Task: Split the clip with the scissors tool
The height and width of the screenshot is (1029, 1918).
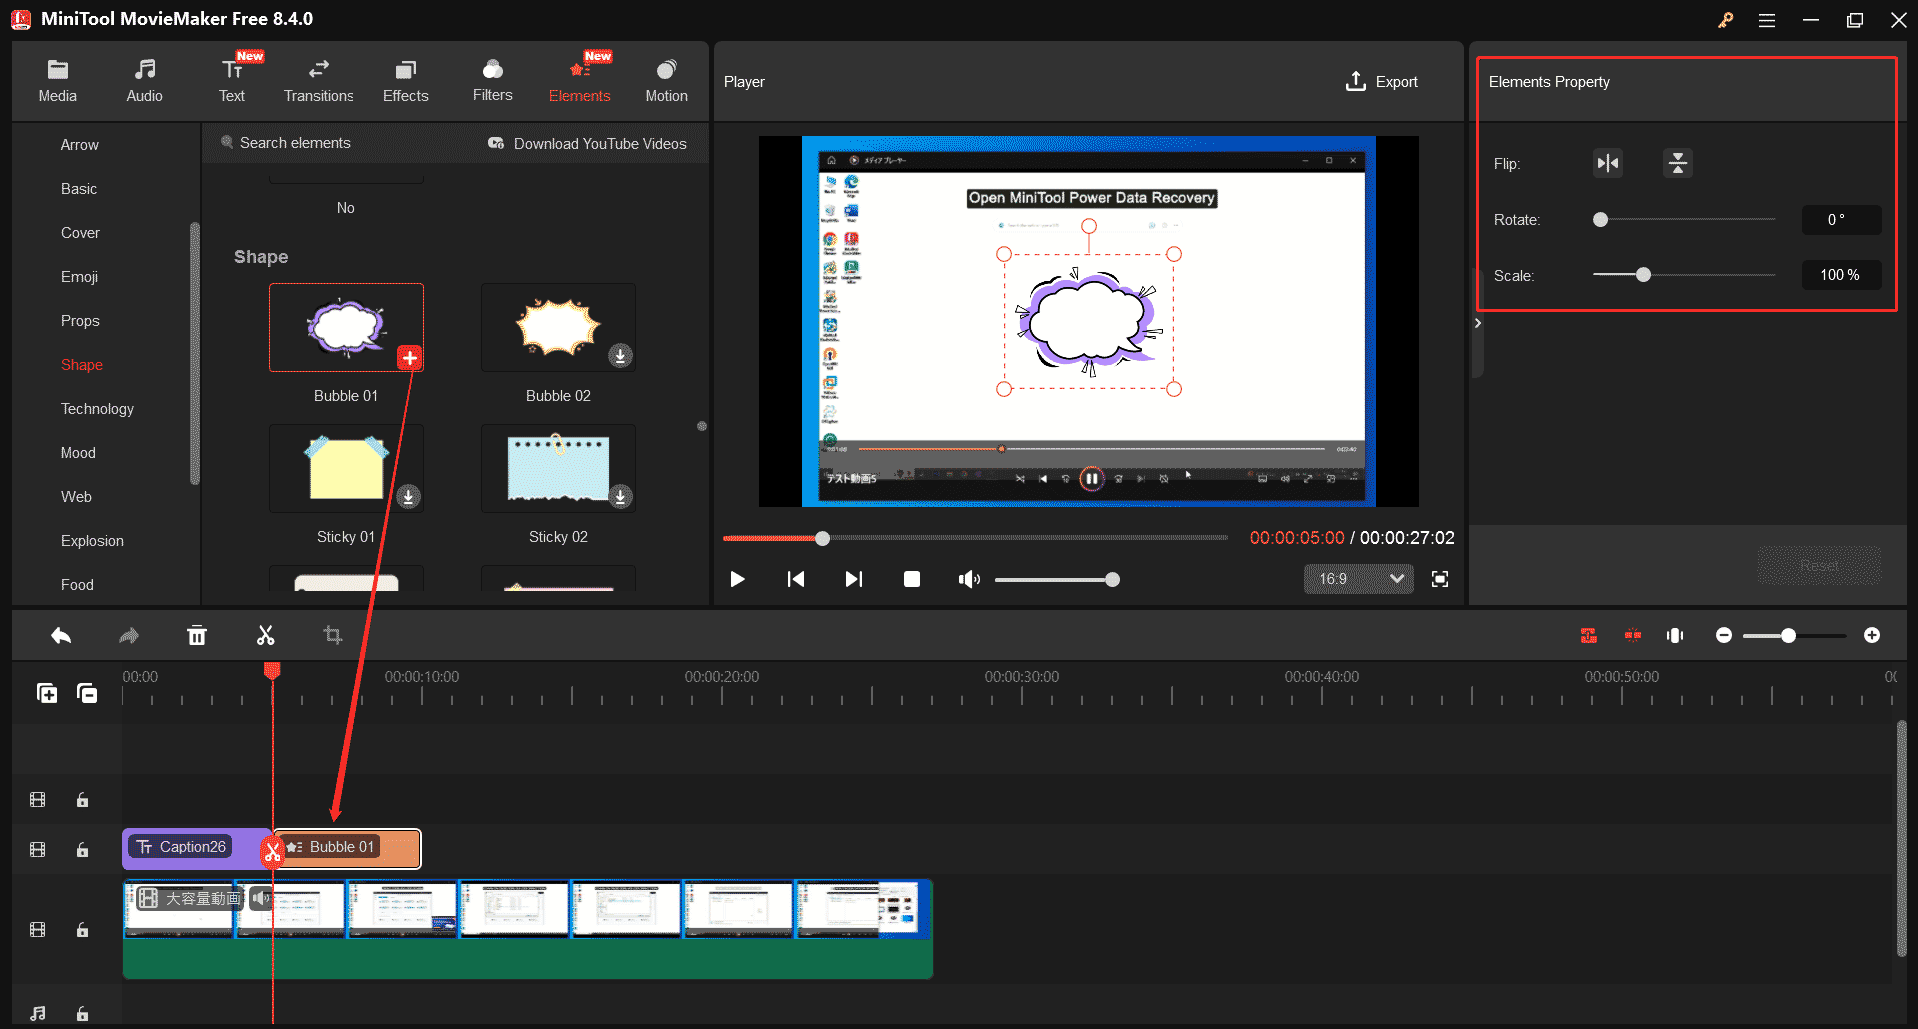Action: pos(265,635)
